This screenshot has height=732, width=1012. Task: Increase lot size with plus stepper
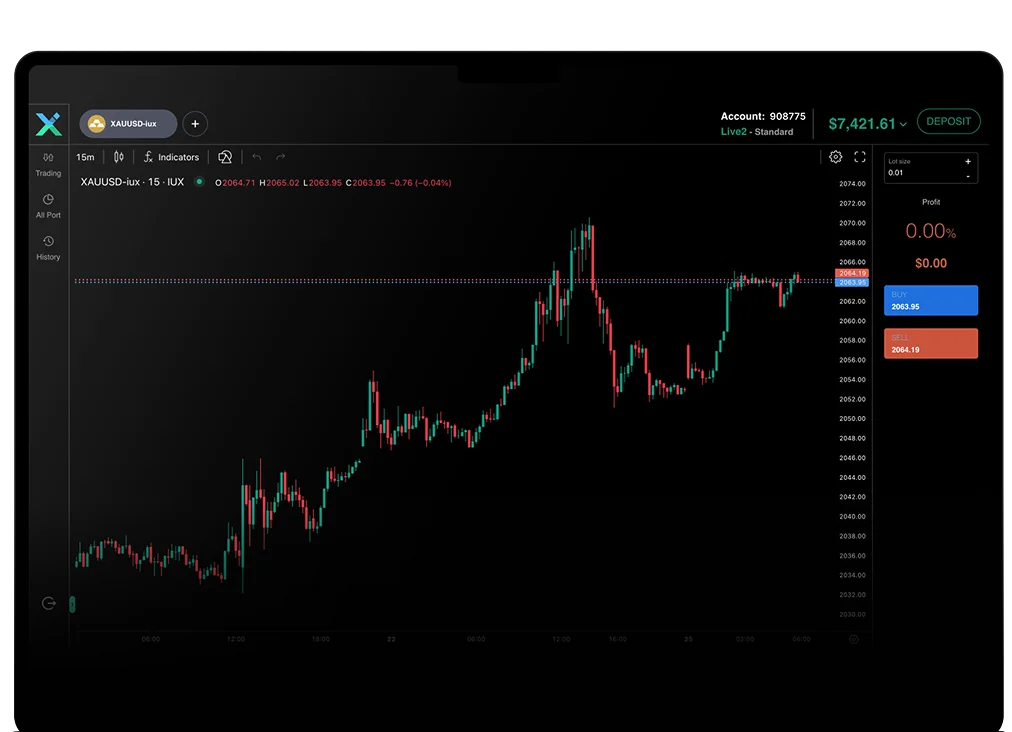point(967,161)
